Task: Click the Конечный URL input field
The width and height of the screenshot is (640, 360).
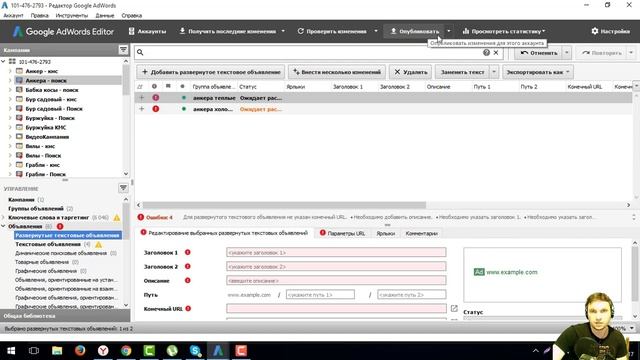Action: 336,309
